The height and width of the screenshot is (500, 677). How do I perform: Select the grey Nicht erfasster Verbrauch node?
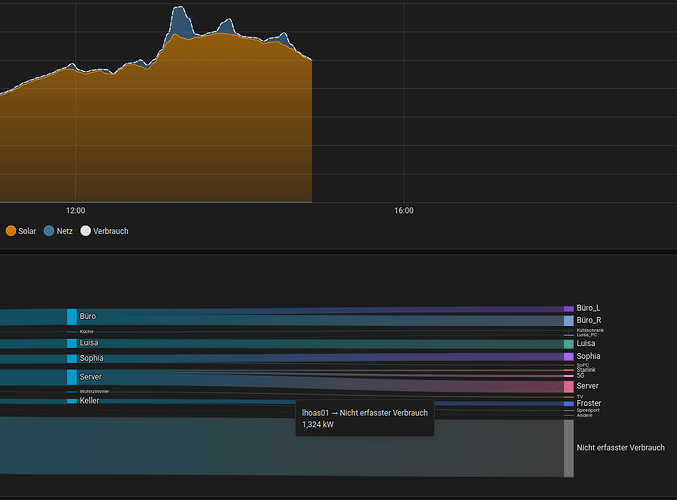pyautogui.click(x=569, y=448)
